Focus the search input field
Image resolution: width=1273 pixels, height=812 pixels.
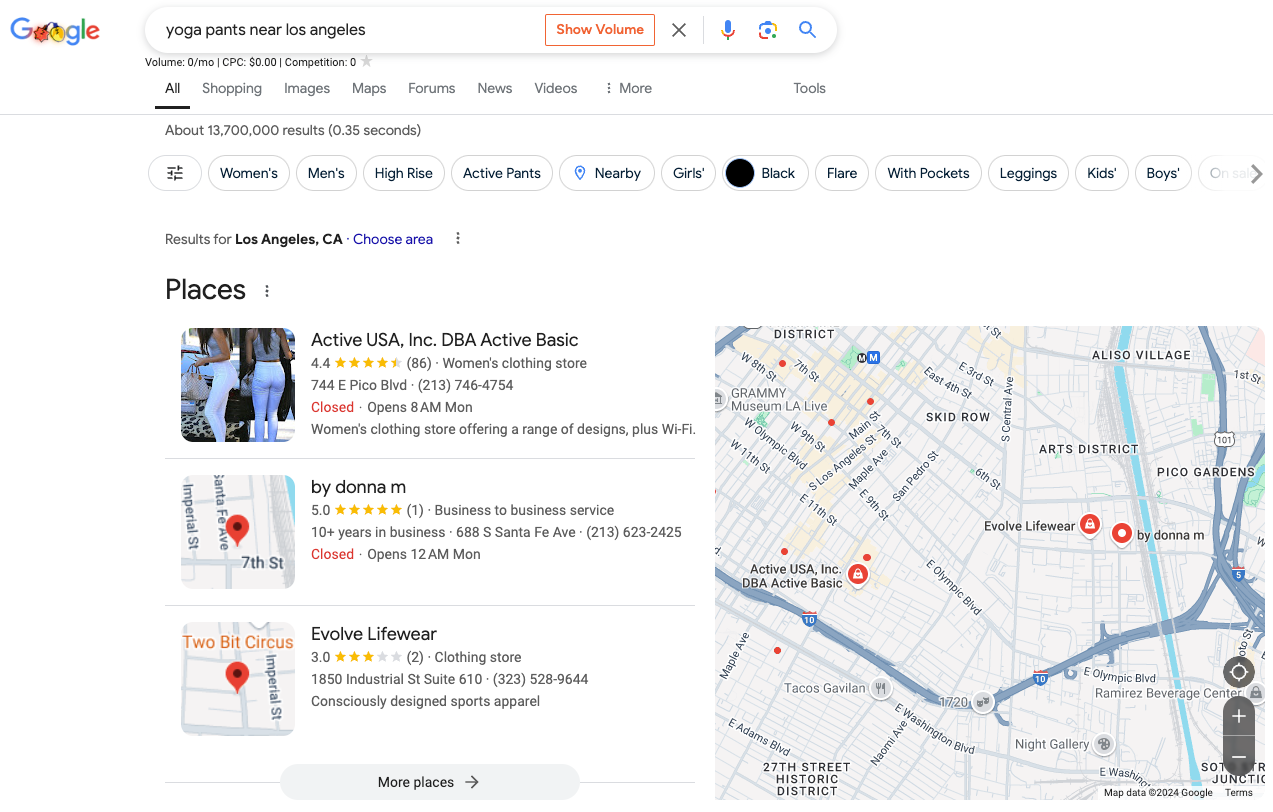(350, 30)
